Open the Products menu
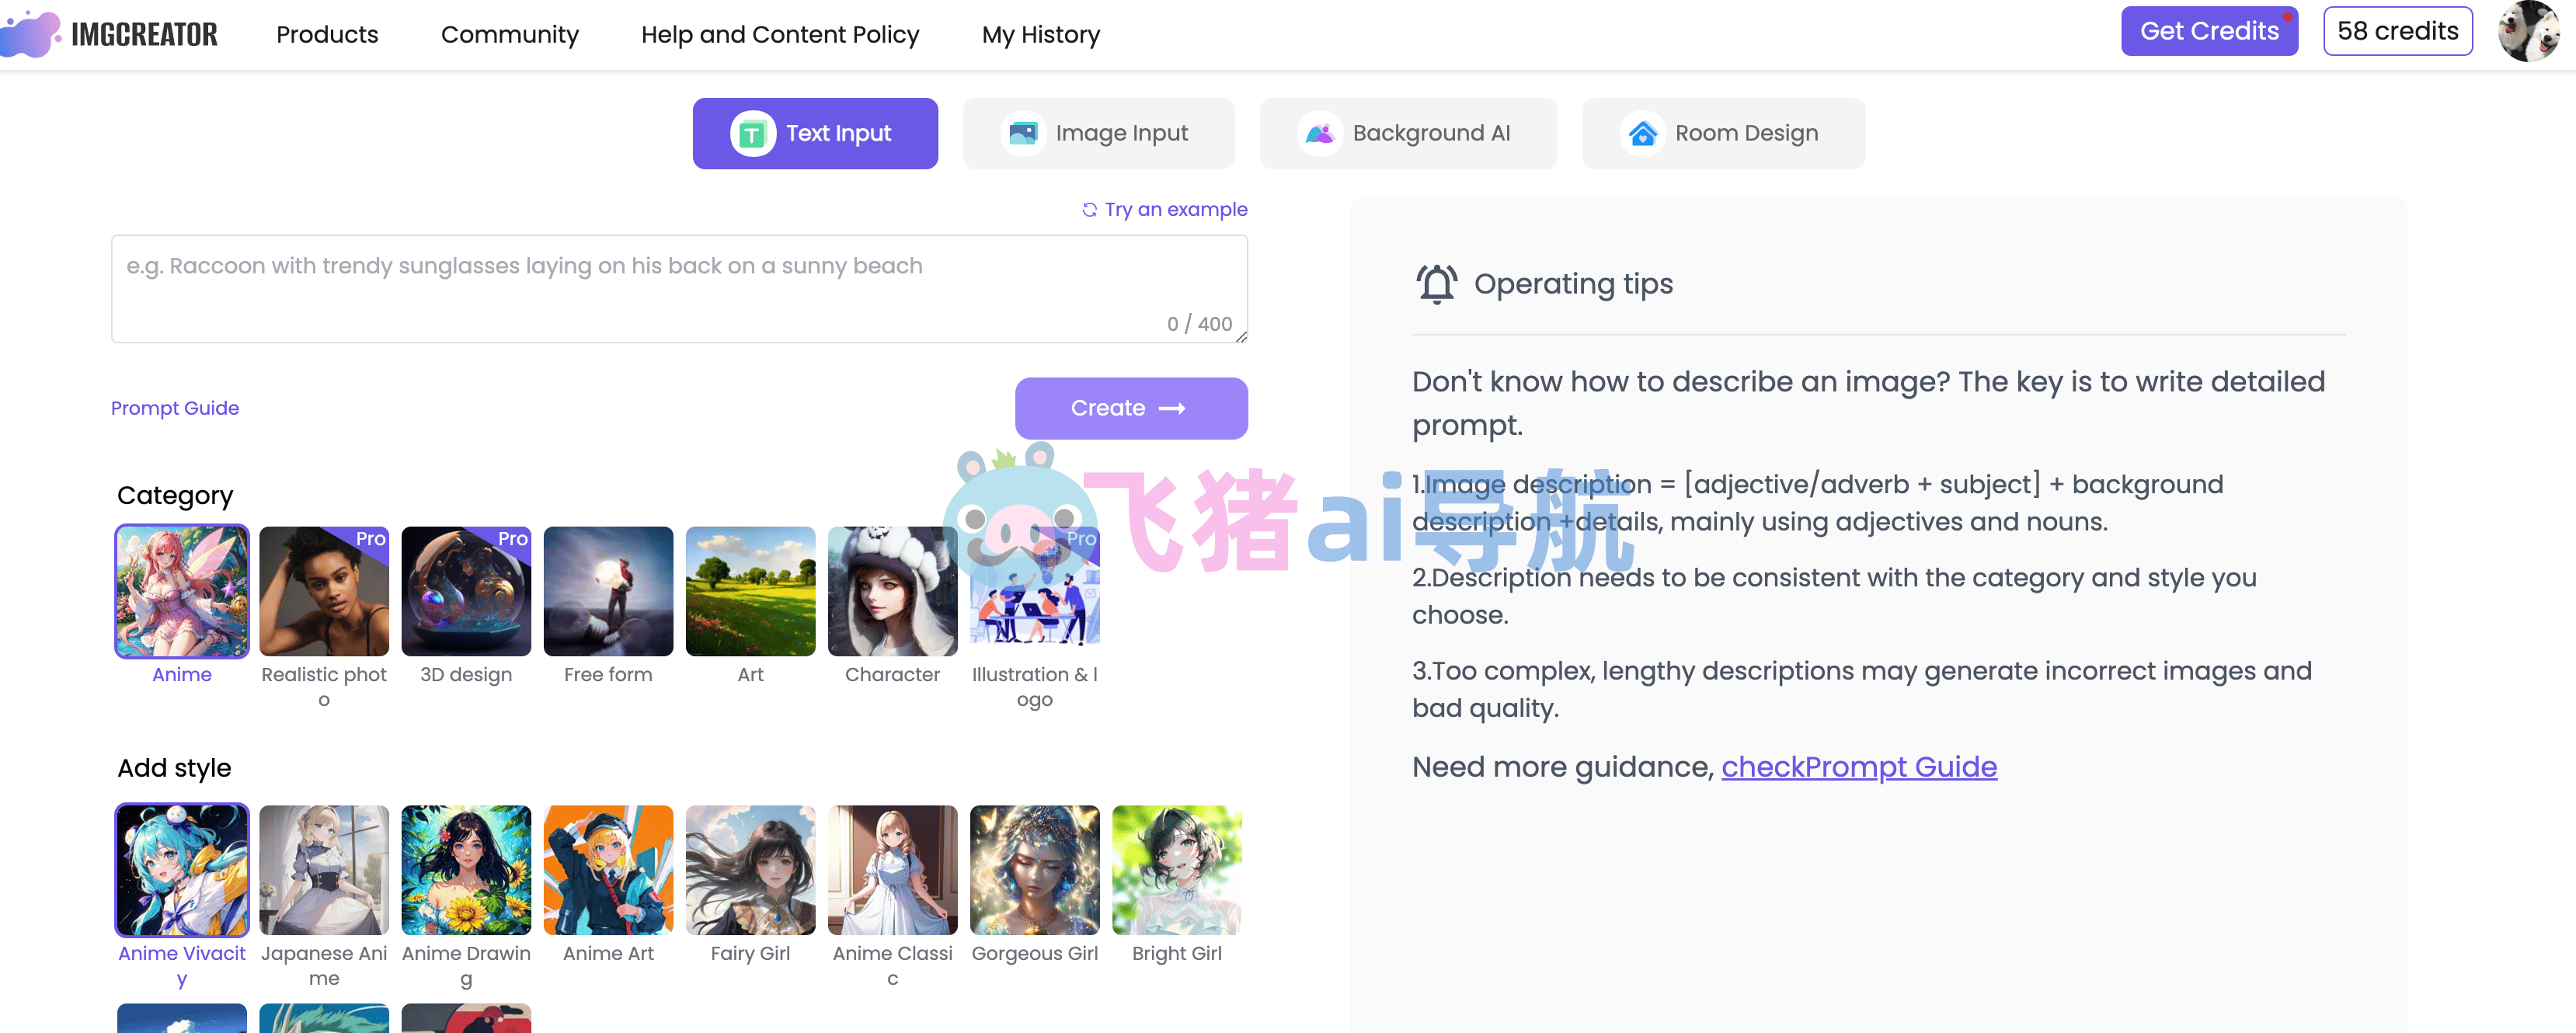2576x1033 pixels. [x=327, y=34]
